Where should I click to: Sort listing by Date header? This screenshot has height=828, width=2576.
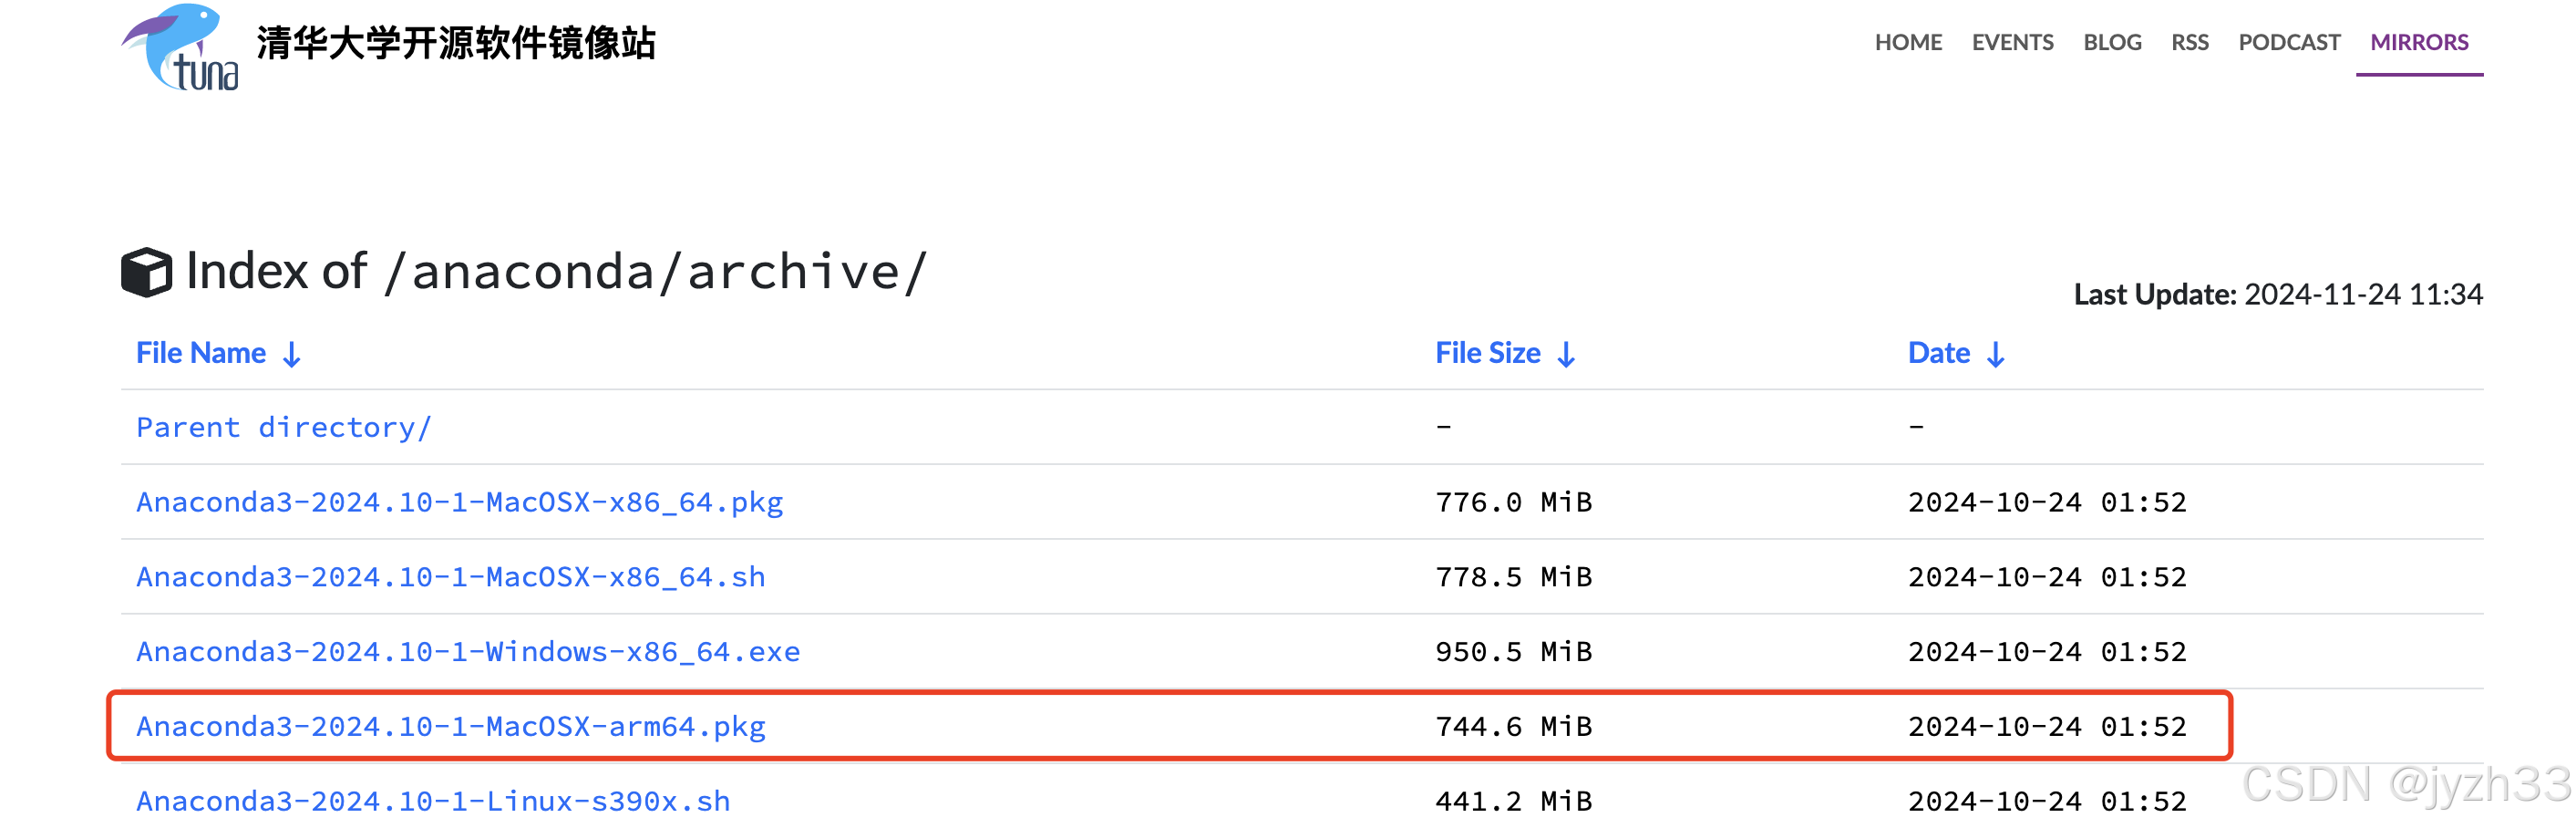pos(1939,353)
